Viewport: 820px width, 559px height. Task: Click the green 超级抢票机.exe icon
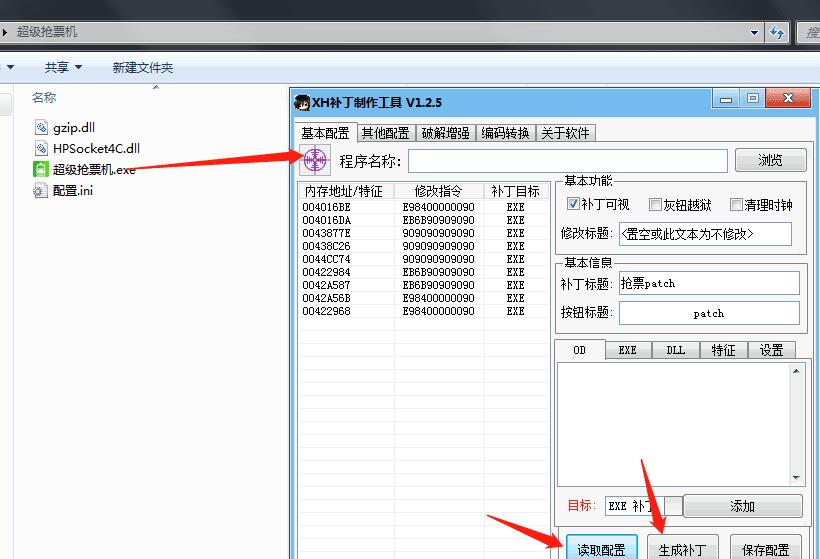click(x=41, y=169)
